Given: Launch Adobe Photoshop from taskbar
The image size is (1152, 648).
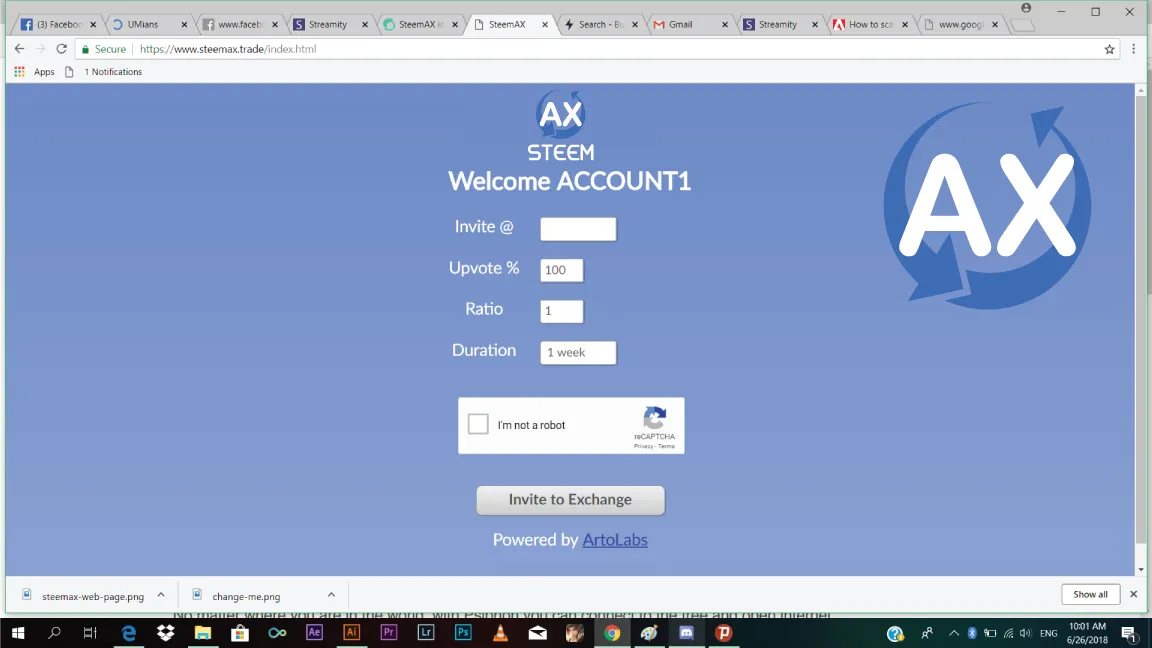Looking at the screenshot, I should tap(463, 633).
